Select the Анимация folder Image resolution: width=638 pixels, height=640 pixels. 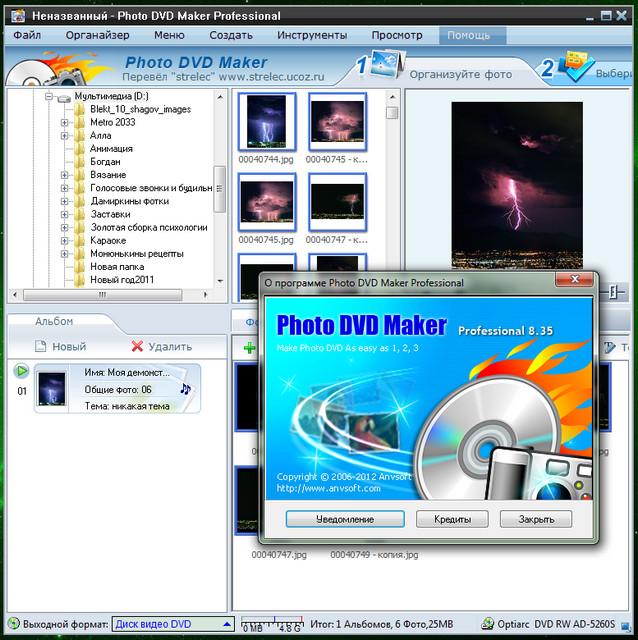click(x=111, y=149)
